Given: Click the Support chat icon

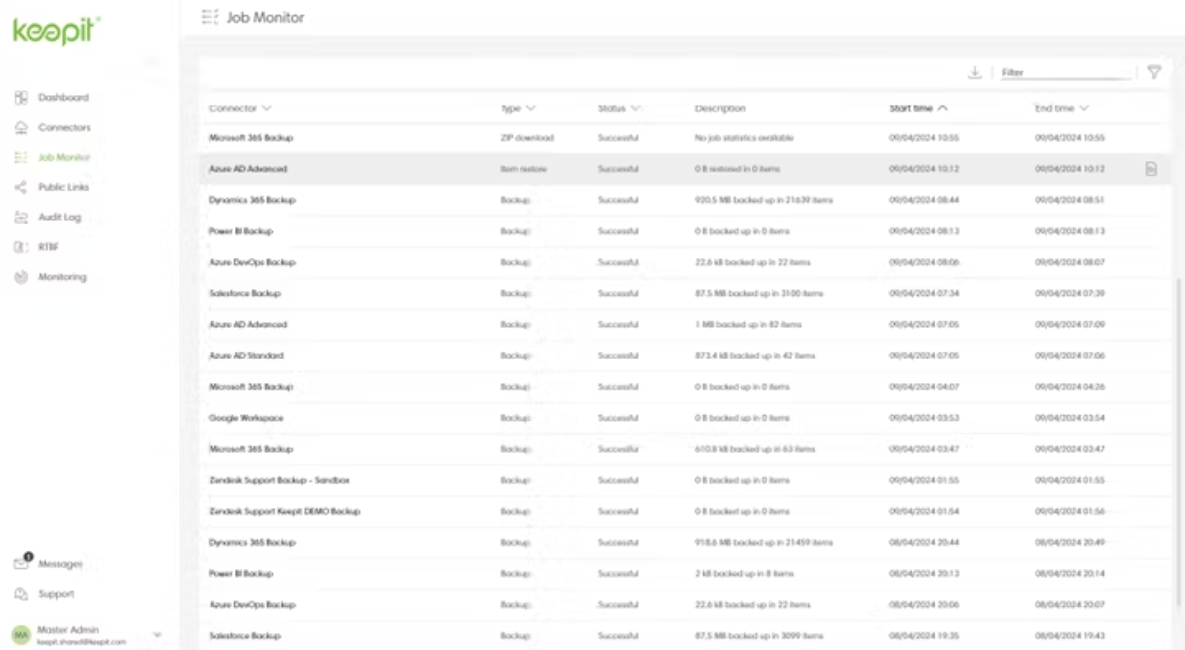Looking at the screenshot, I should (x=21, y=594).
